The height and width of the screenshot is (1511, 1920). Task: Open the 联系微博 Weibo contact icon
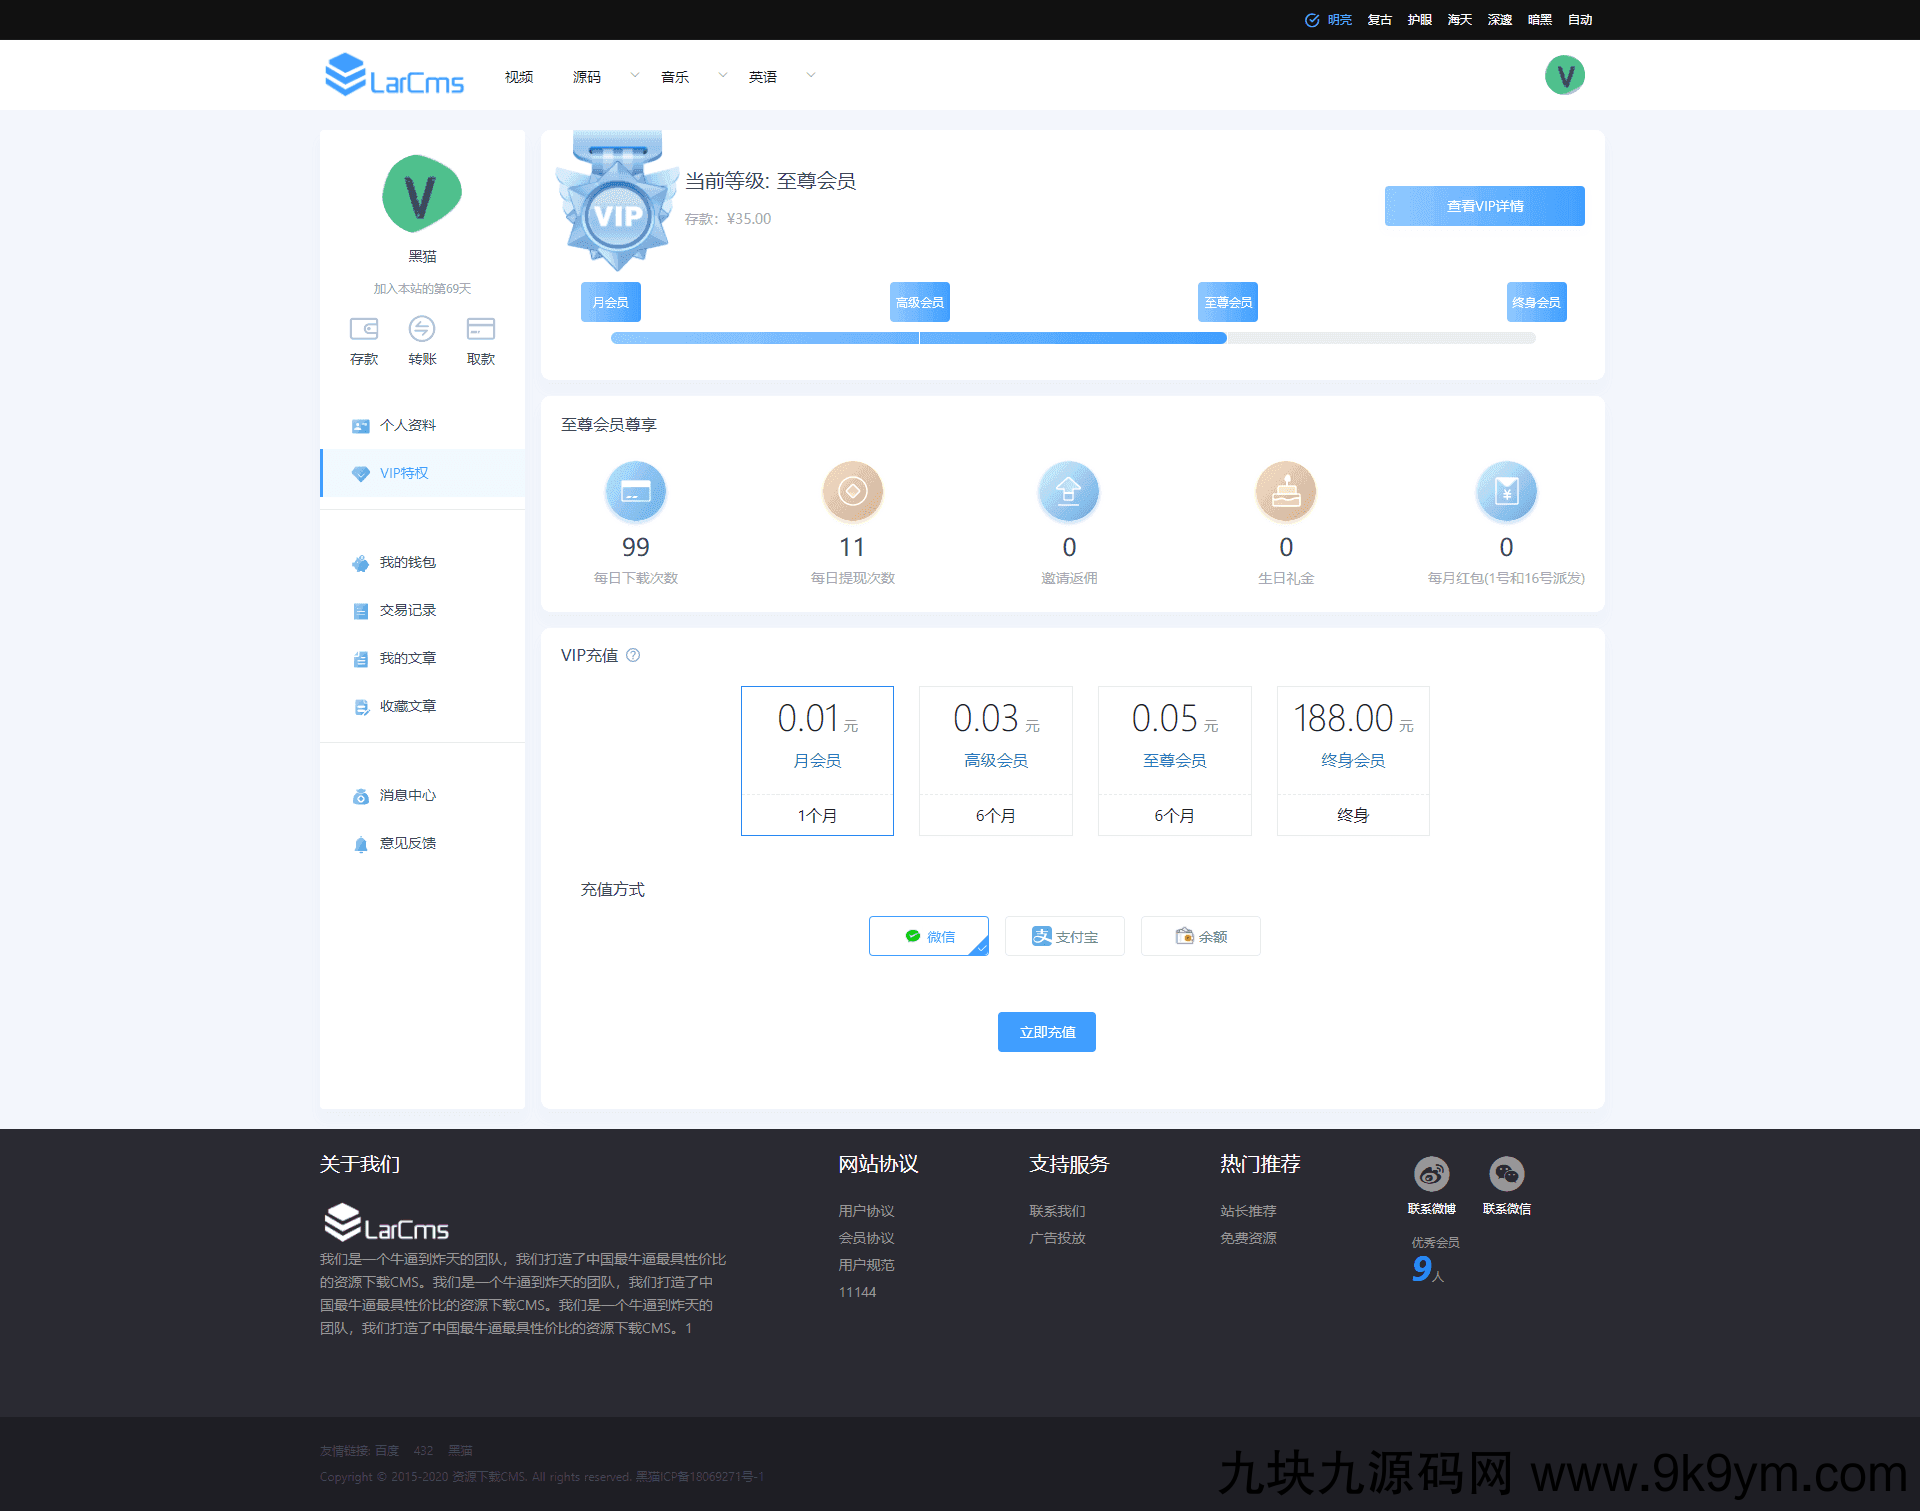(1430, 1174)
